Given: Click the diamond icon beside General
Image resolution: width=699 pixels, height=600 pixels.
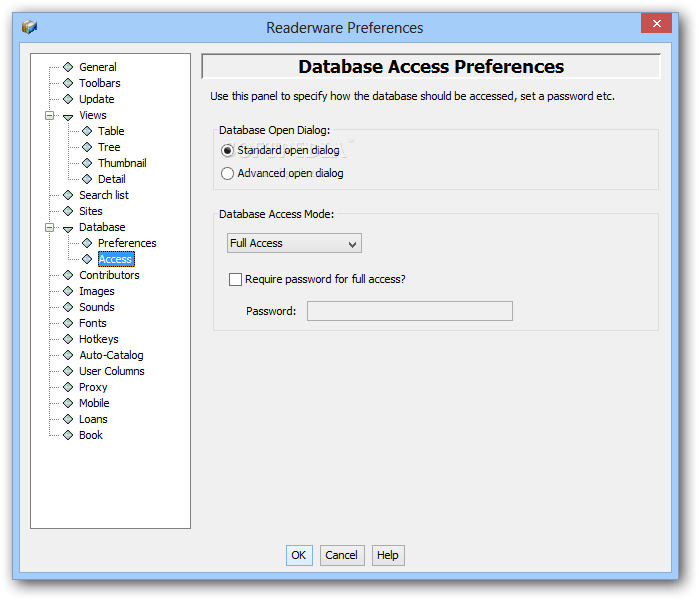Looking at the screenshot, I should pyautogui.click(x=68, y=67).
